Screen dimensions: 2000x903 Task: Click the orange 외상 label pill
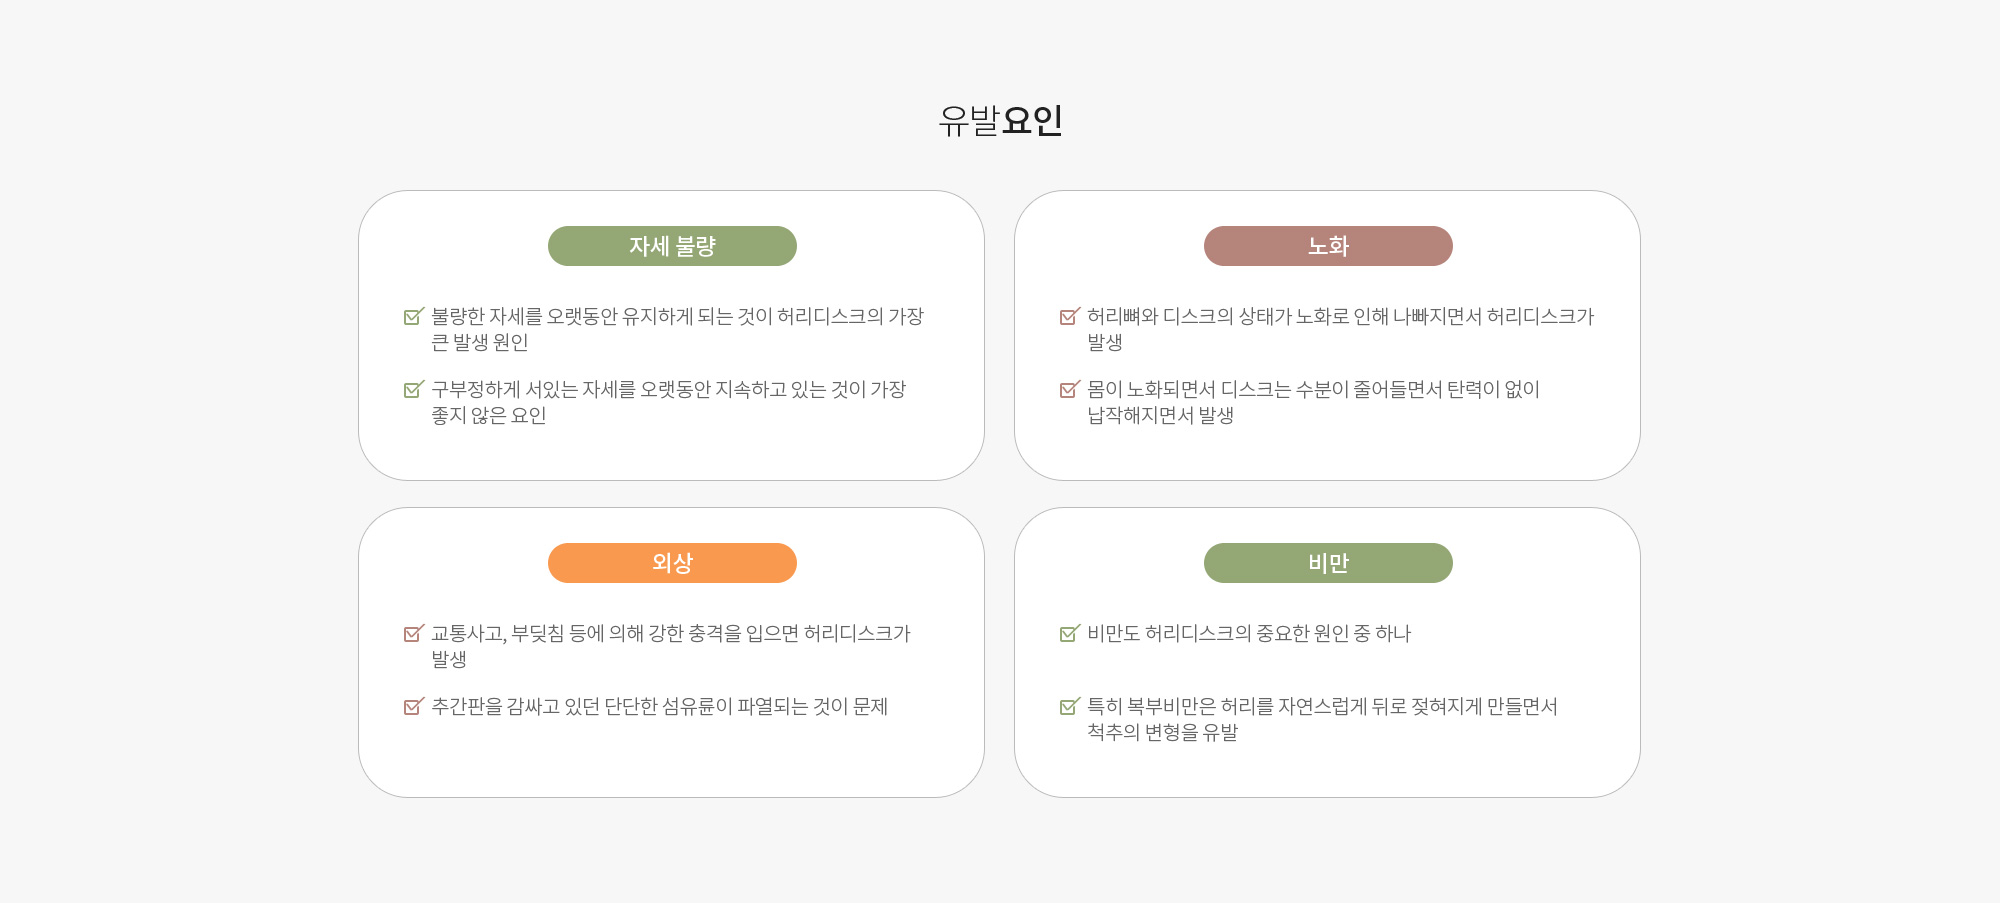tap(672, 563)
